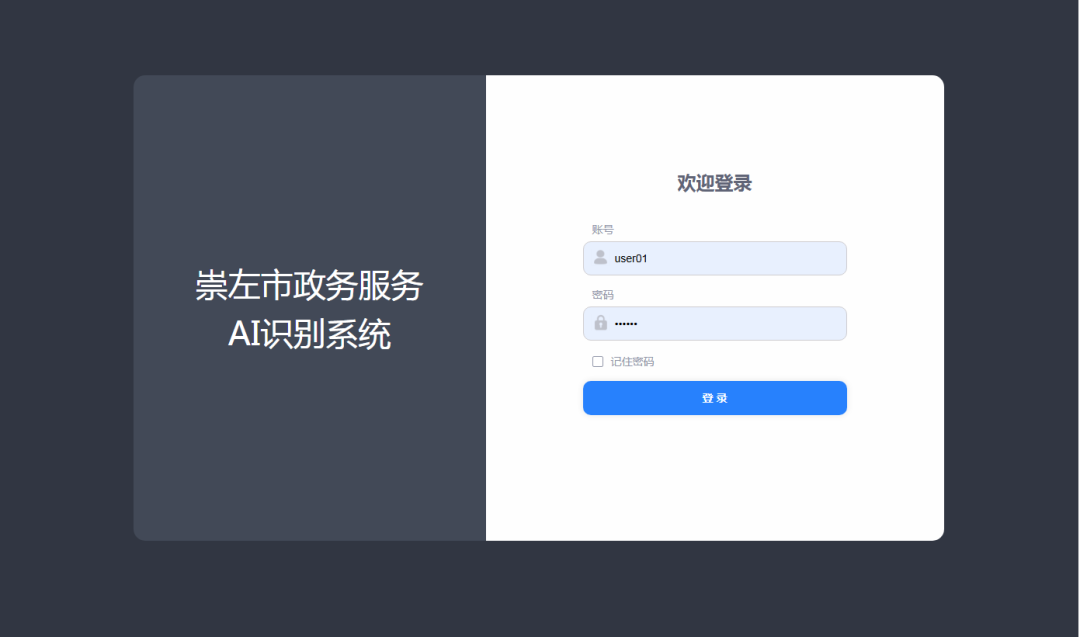Click blank white area below 登录 button
1080x637 pixels.
coord(714,475)
